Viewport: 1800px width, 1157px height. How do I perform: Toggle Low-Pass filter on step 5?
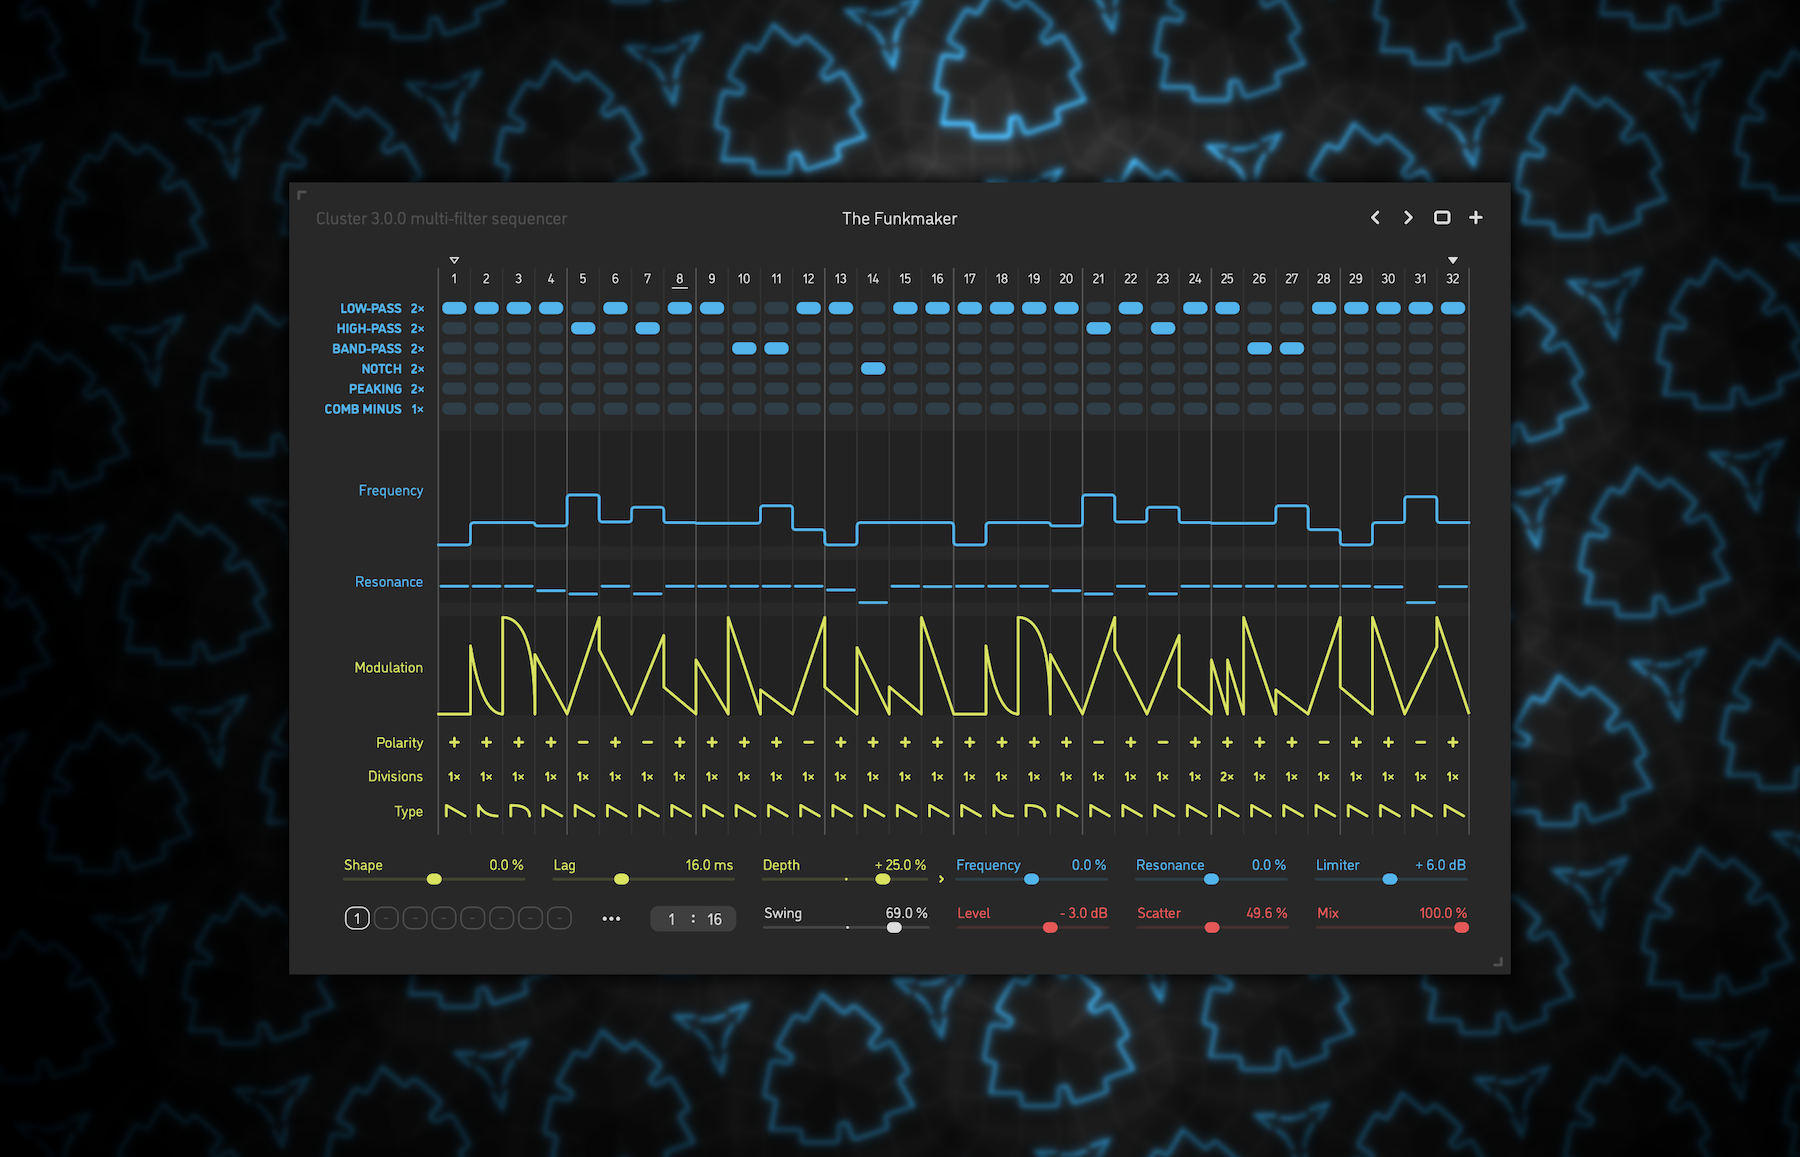[583, 308]
